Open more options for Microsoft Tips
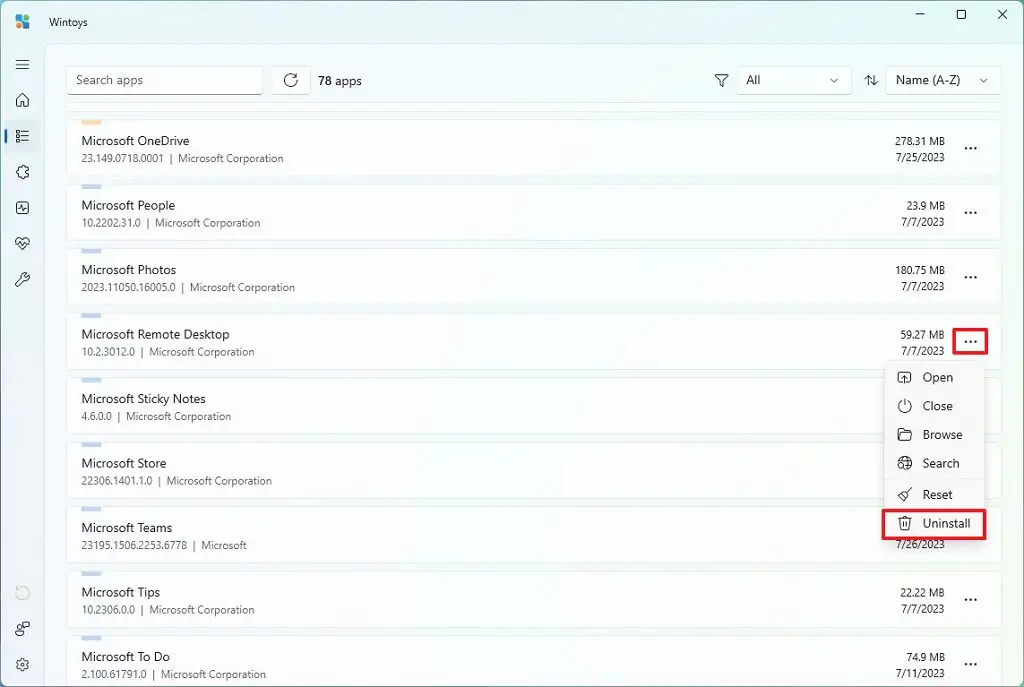 click(970, 600)
